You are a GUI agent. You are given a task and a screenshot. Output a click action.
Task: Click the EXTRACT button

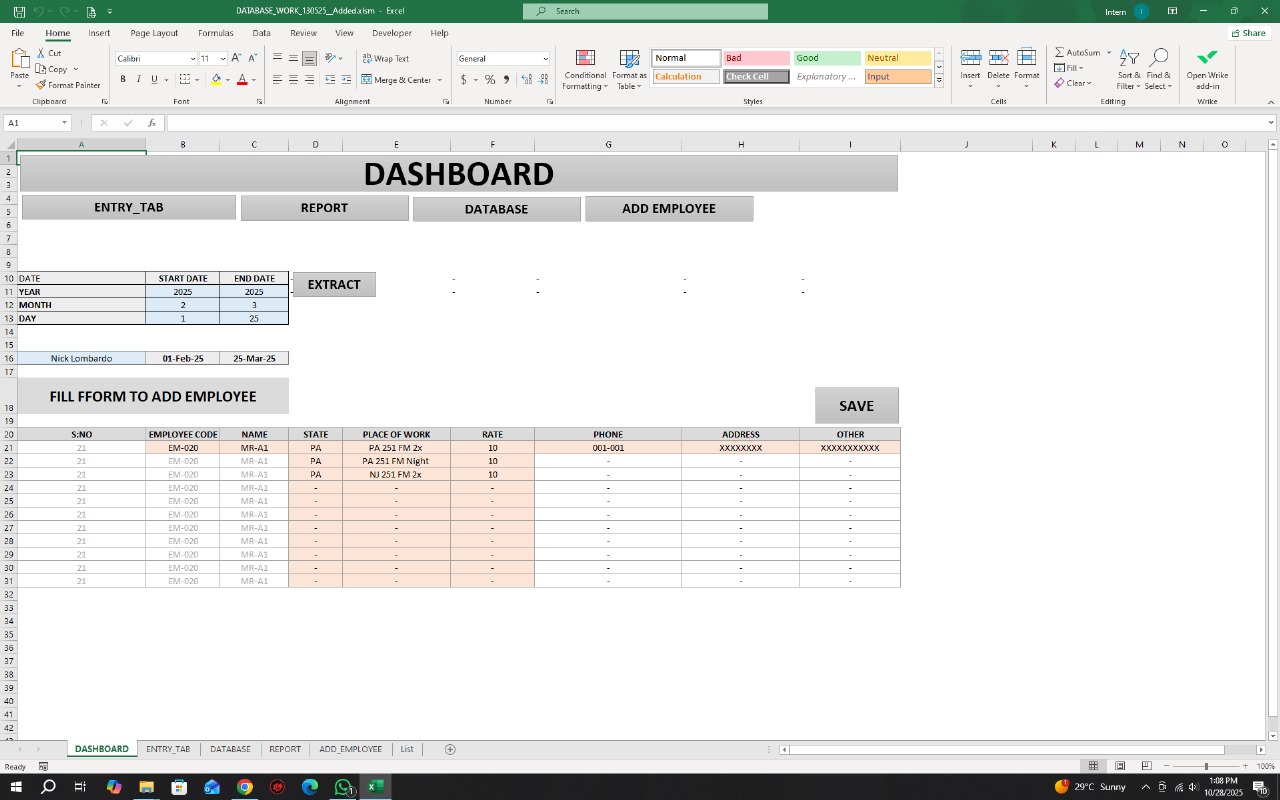pyautogui.click(x=333, y=284)
